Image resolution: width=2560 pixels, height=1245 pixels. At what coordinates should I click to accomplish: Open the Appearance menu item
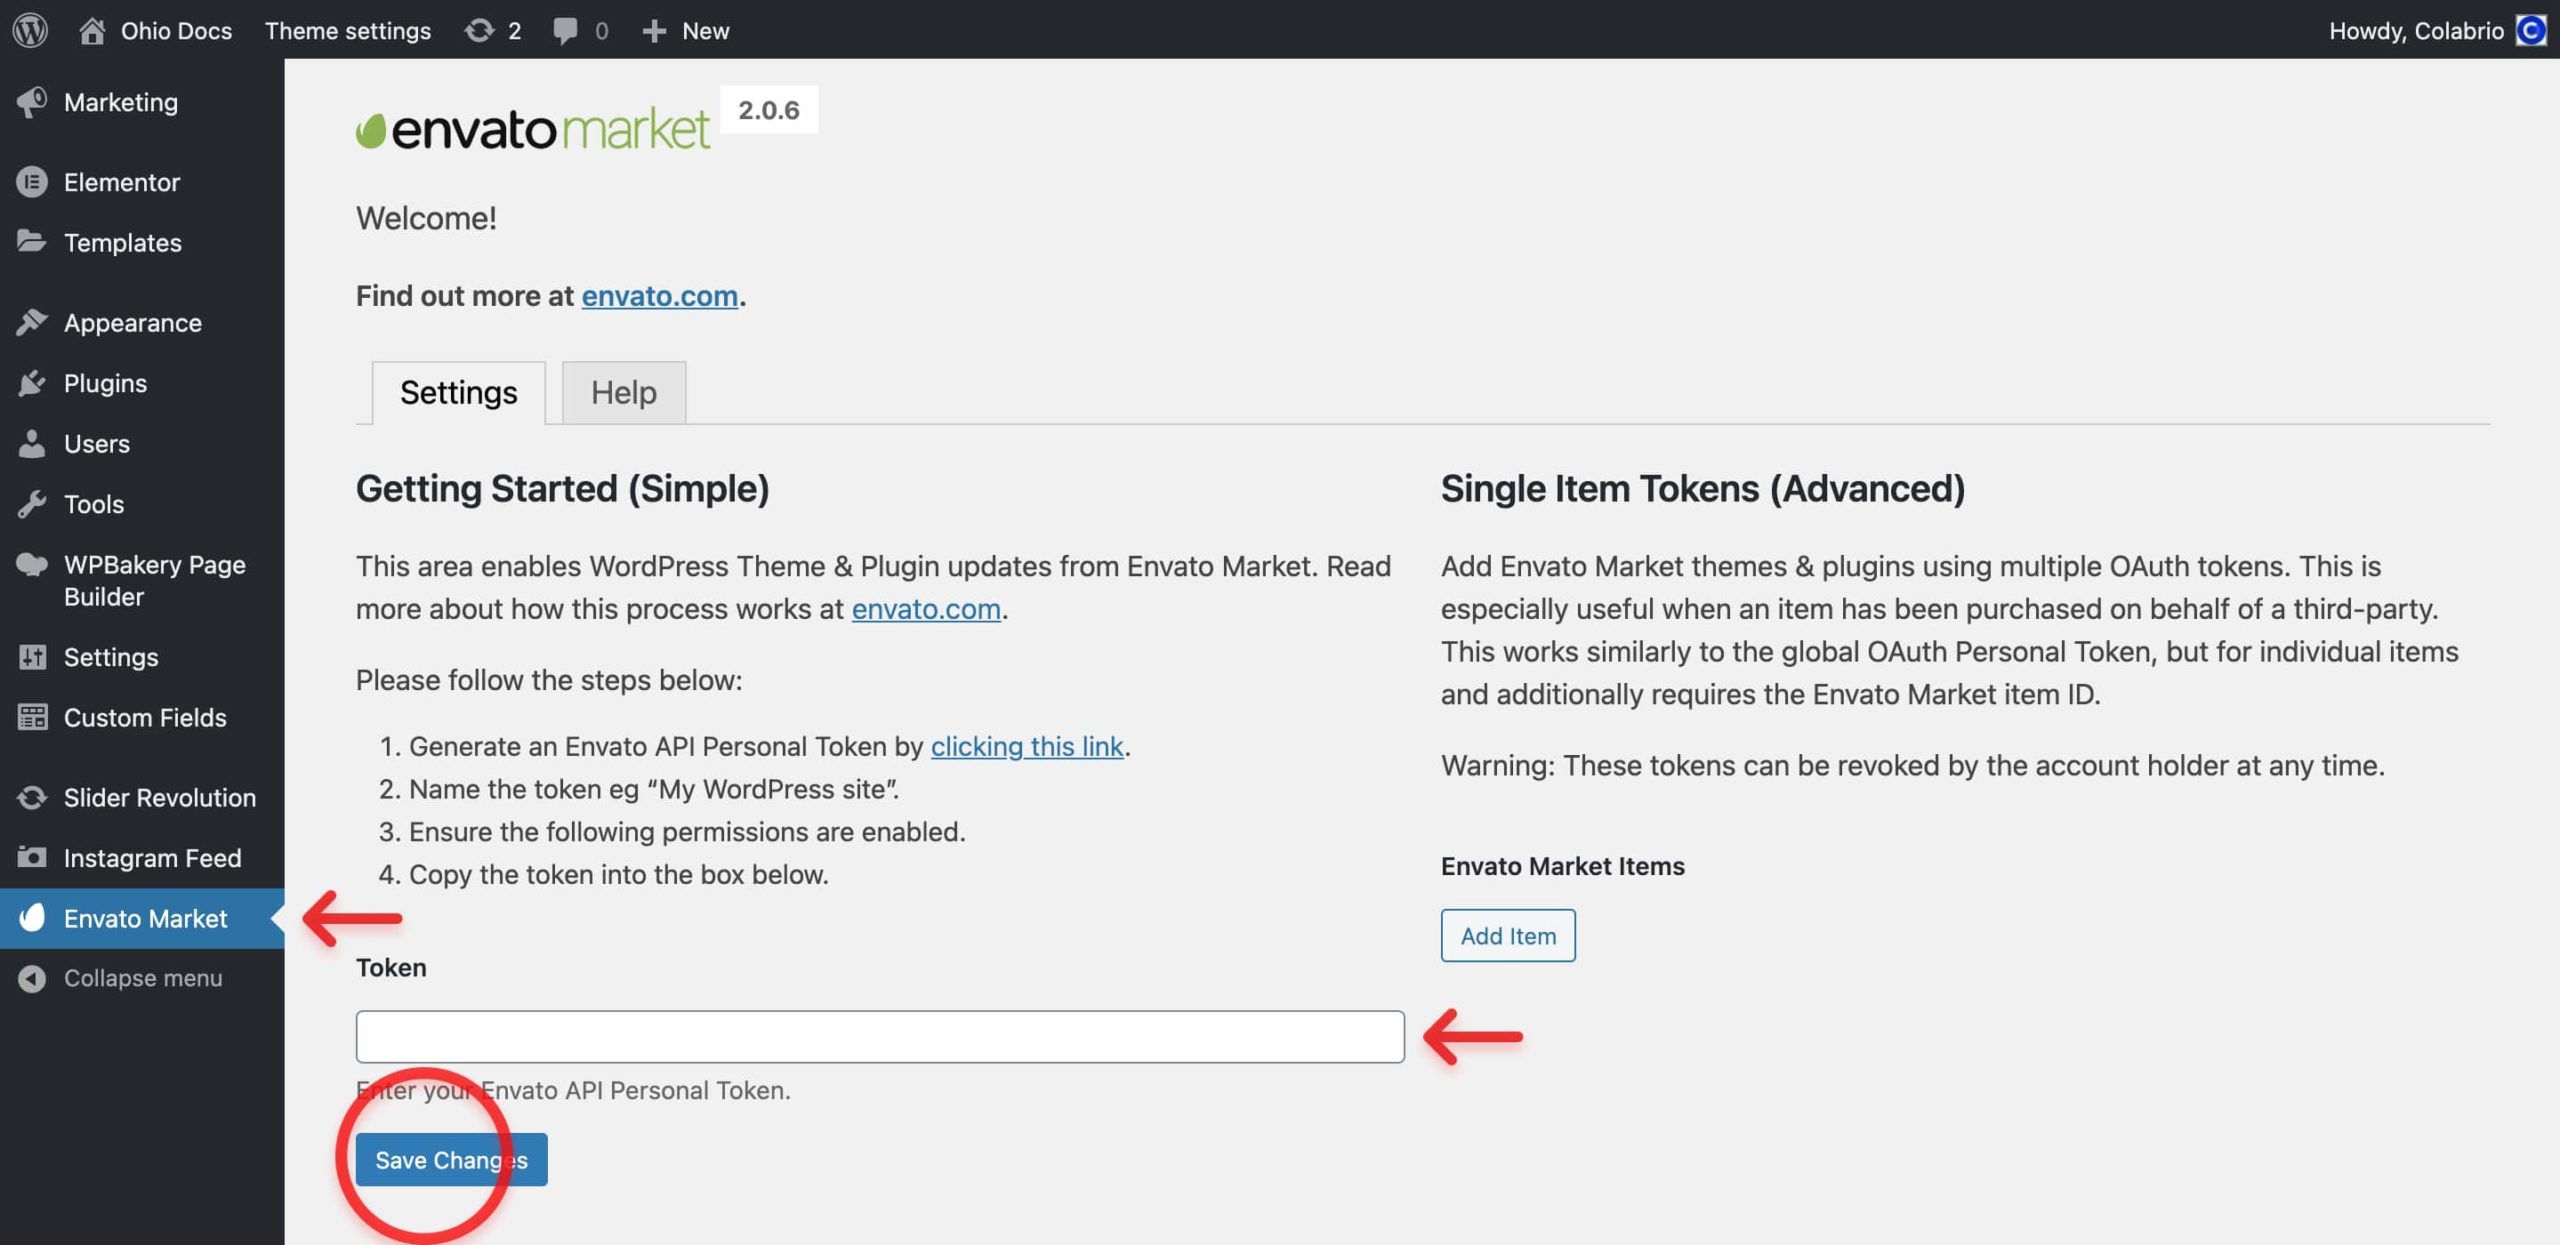pyautogui.click(x=133, y=322)
